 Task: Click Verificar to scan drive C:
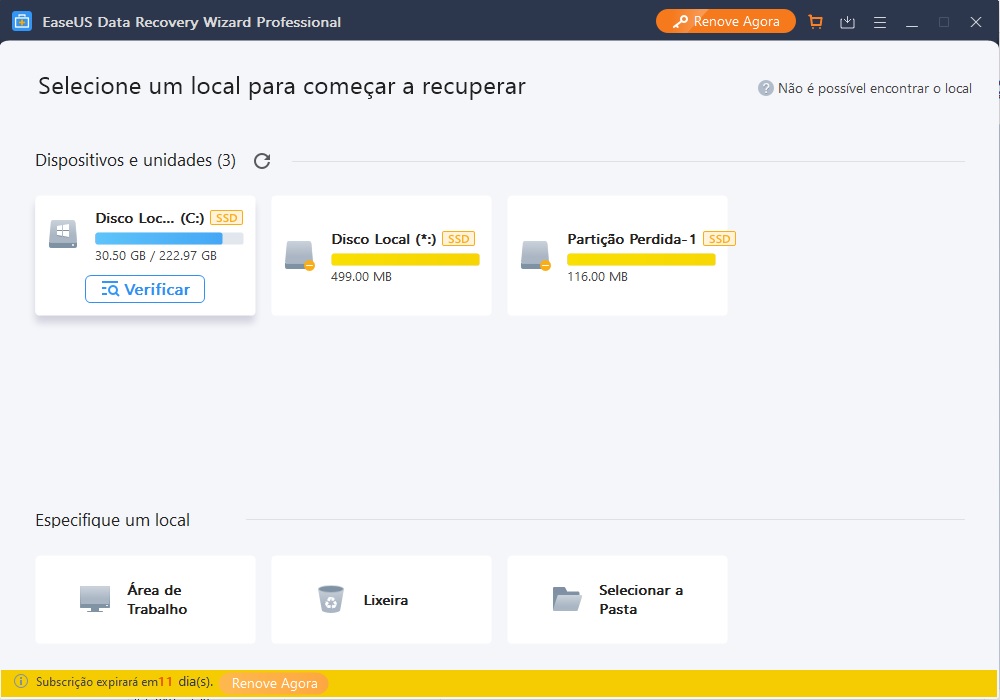tap(145, 289)
